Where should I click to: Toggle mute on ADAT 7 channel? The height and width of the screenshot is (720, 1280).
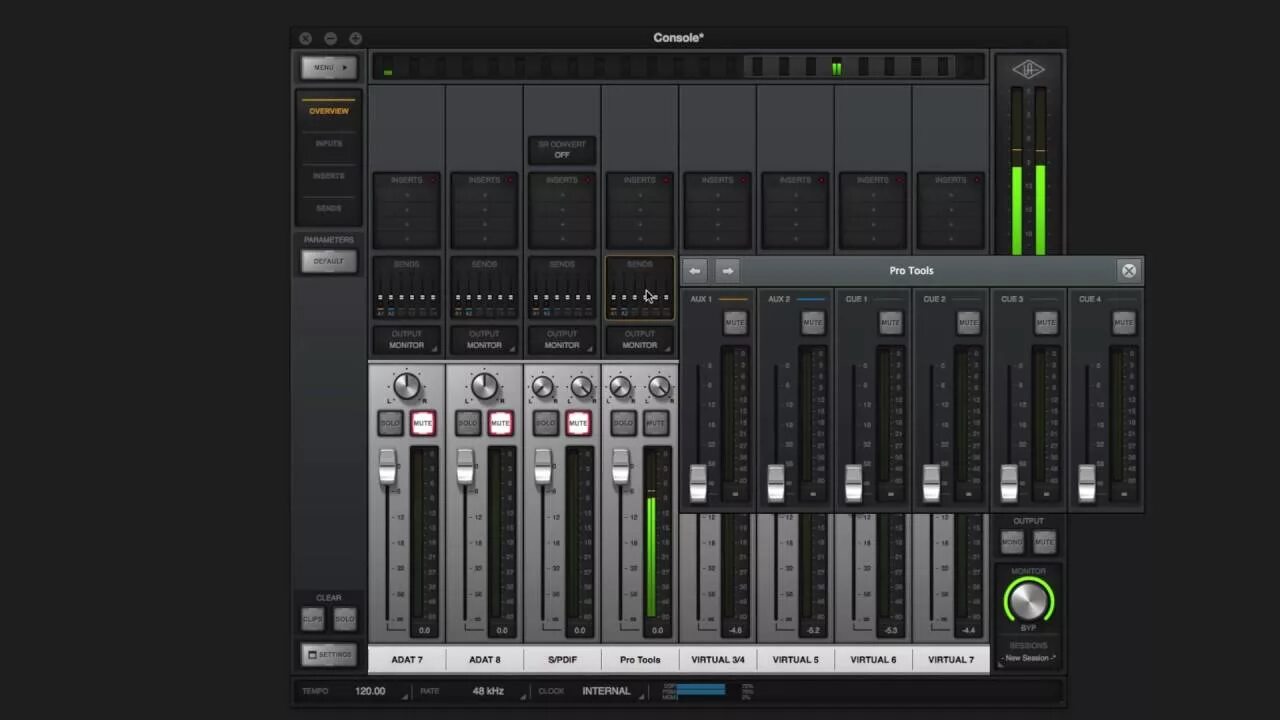click(423, 423)
